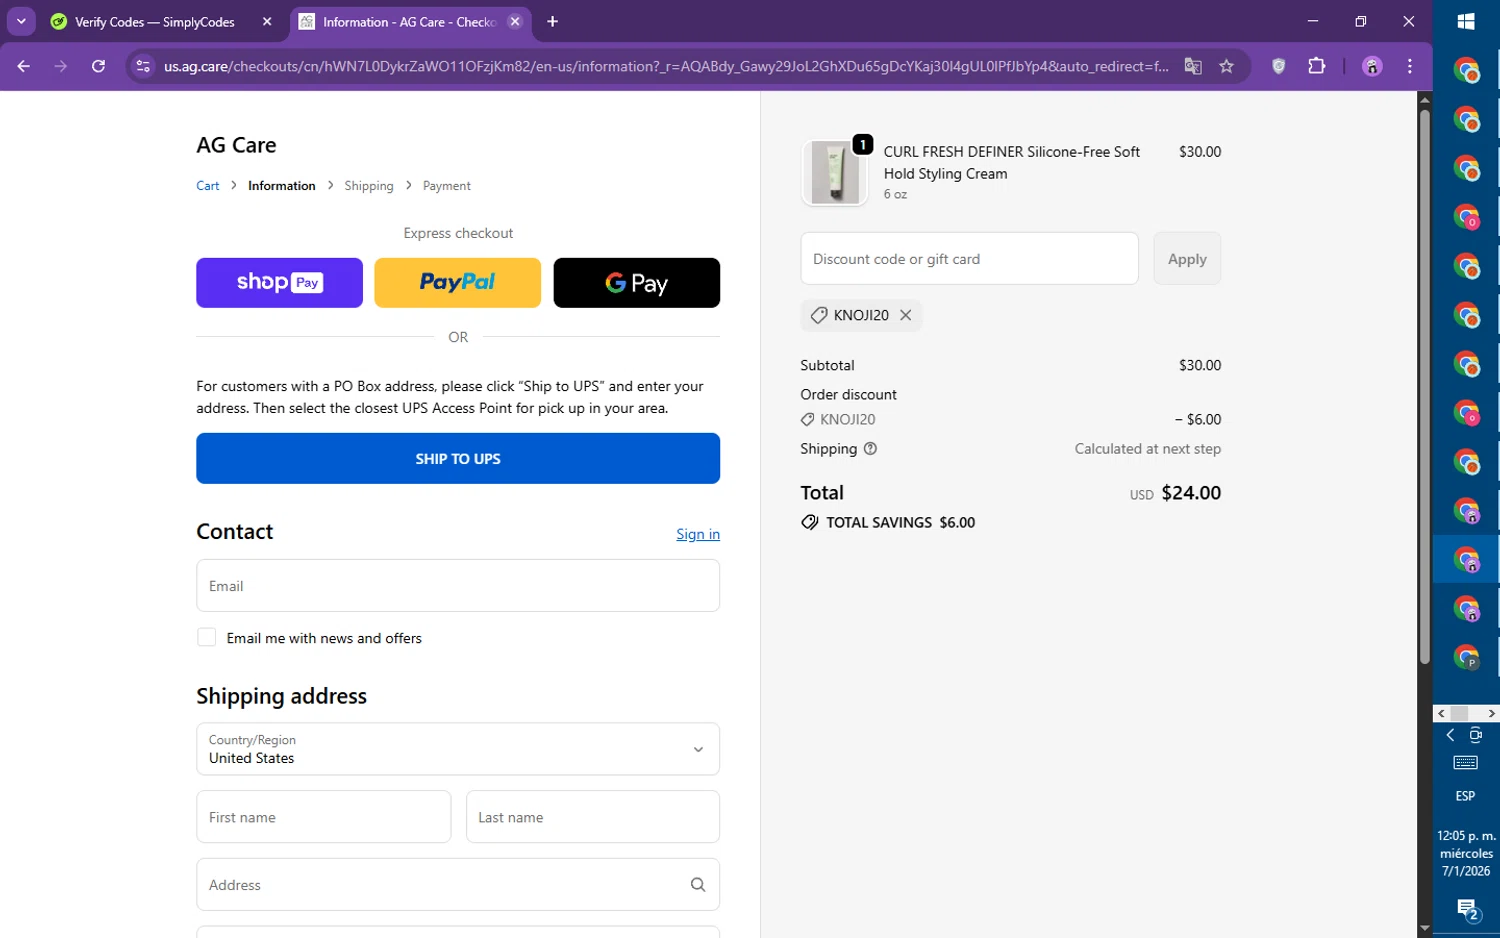Click the page scroll down arrow
The image size is (1500, 938).
point(1425,929)
